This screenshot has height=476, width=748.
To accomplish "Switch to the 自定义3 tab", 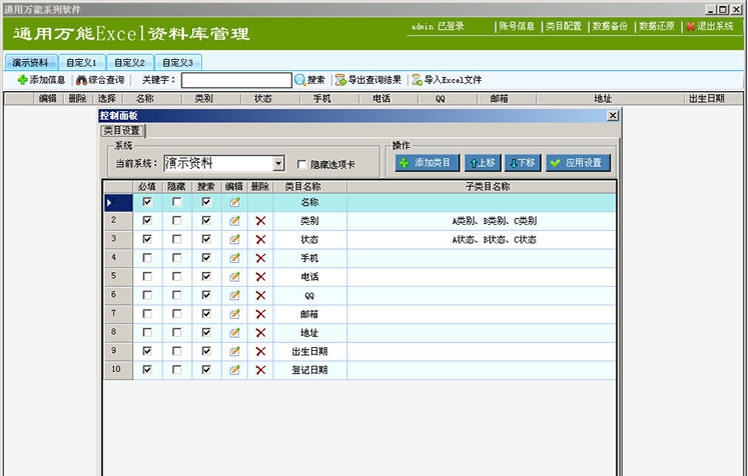I will click(178, 62).
